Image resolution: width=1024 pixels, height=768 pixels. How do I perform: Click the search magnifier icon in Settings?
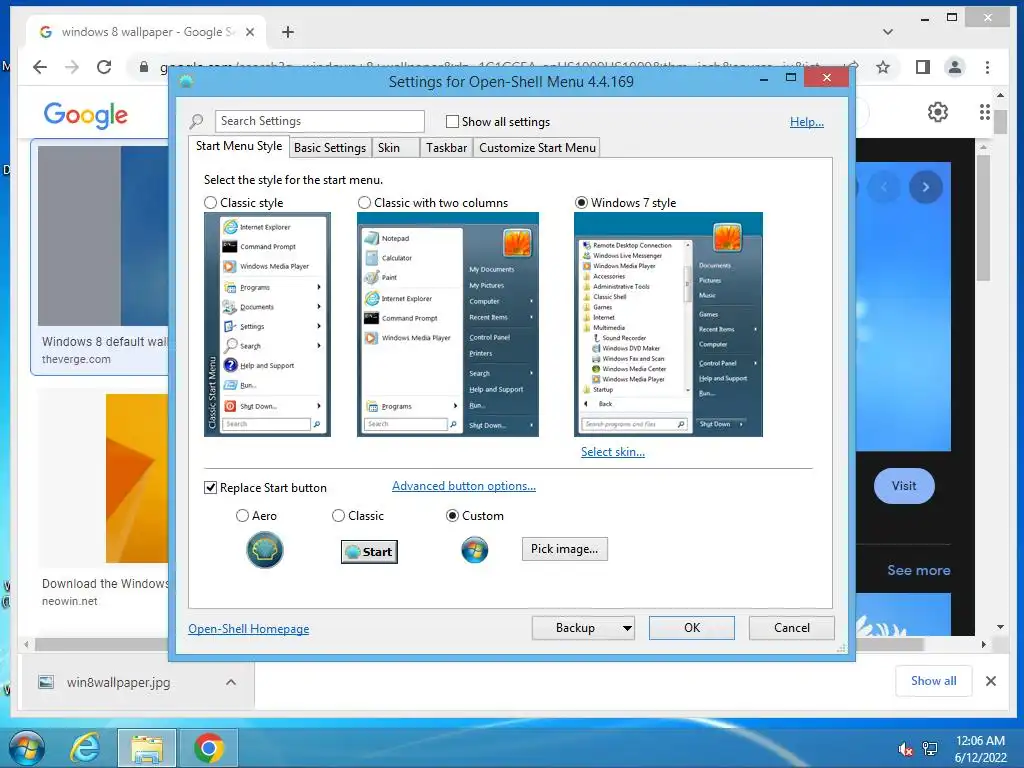coord(197,121)
